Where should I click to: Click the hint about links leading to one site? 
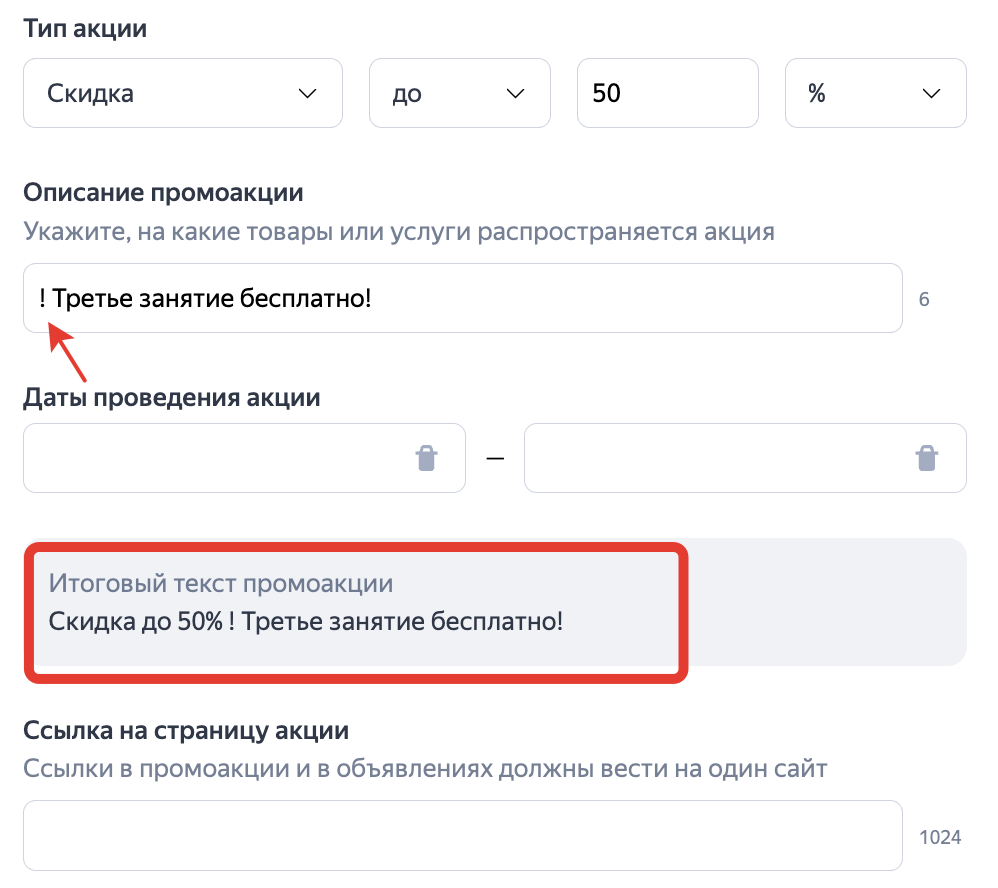pos(425,769)
